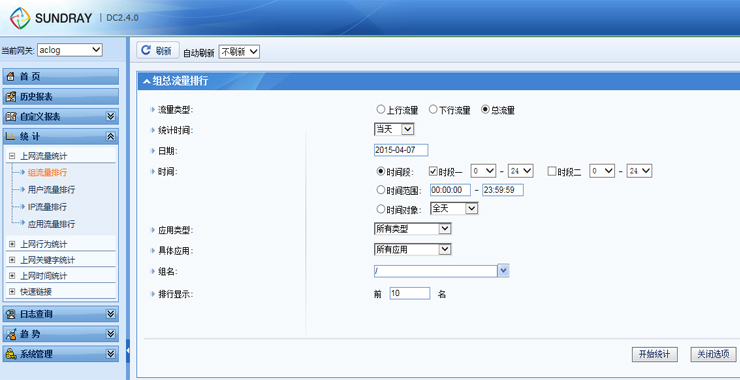The image size is (740, 380).
Task: Open the 时段一 start hour dropdown
Action: click(483, 171)
